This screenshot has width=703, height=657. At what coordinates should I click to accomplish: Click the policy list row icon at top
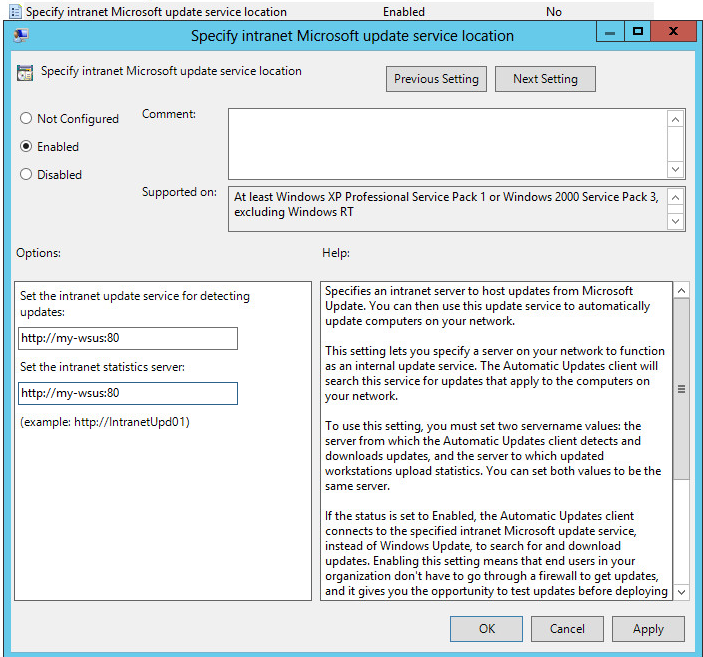pos(15,12)
